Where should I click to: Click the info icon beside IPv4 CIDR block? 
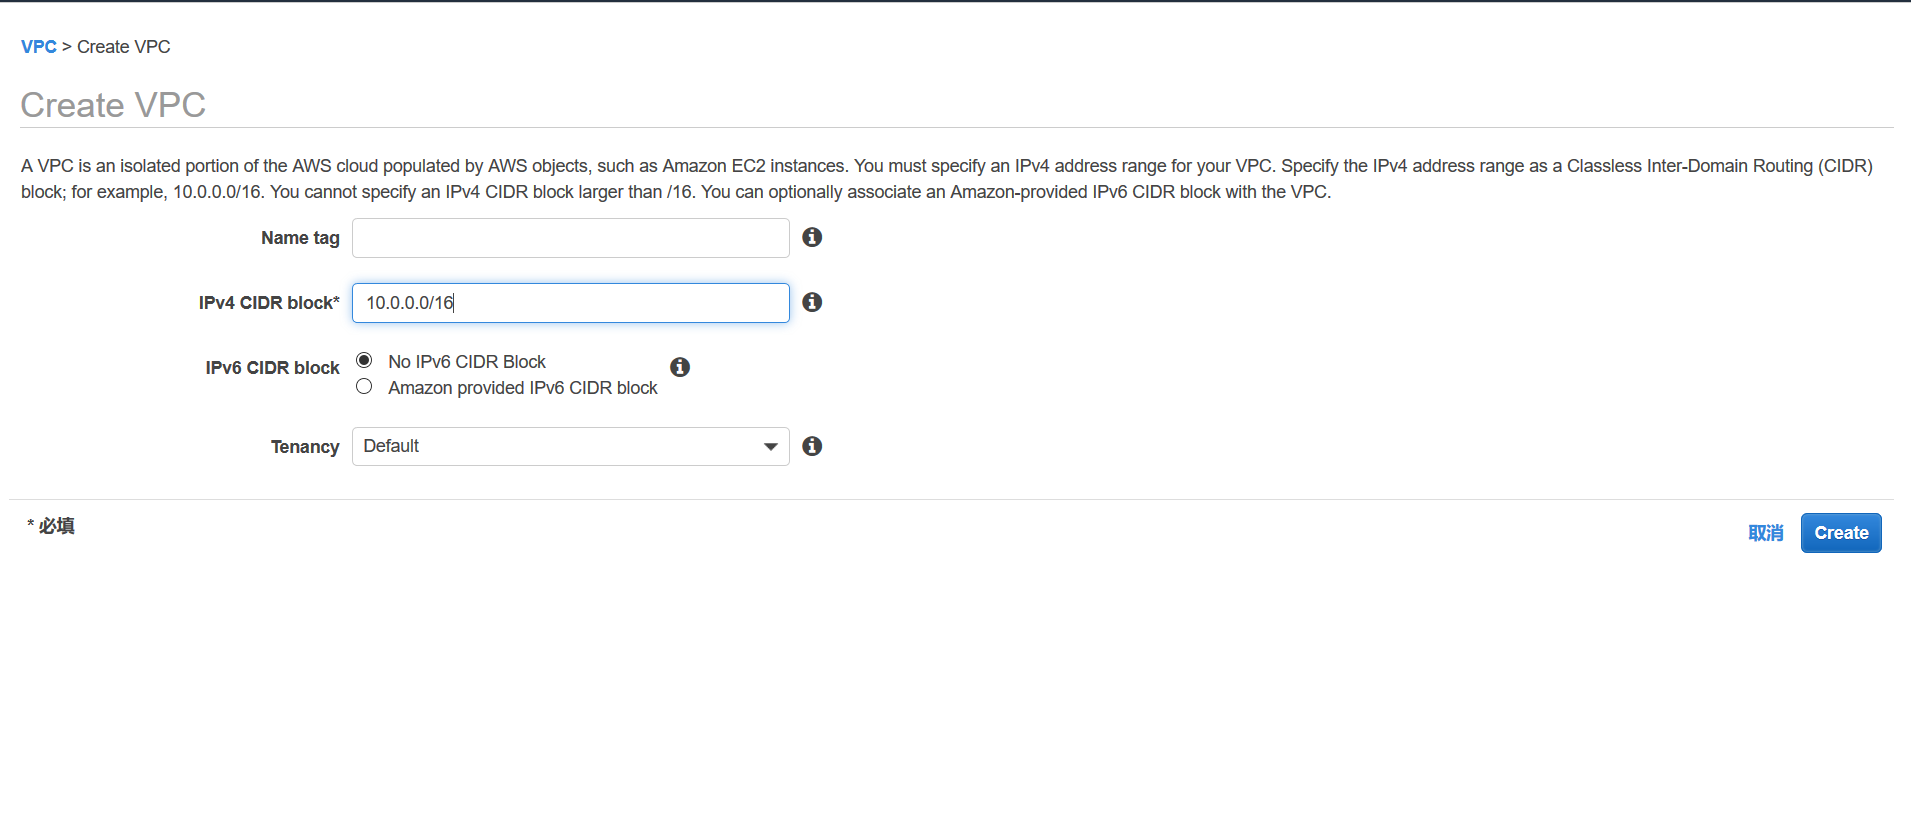tap(812, 302)
